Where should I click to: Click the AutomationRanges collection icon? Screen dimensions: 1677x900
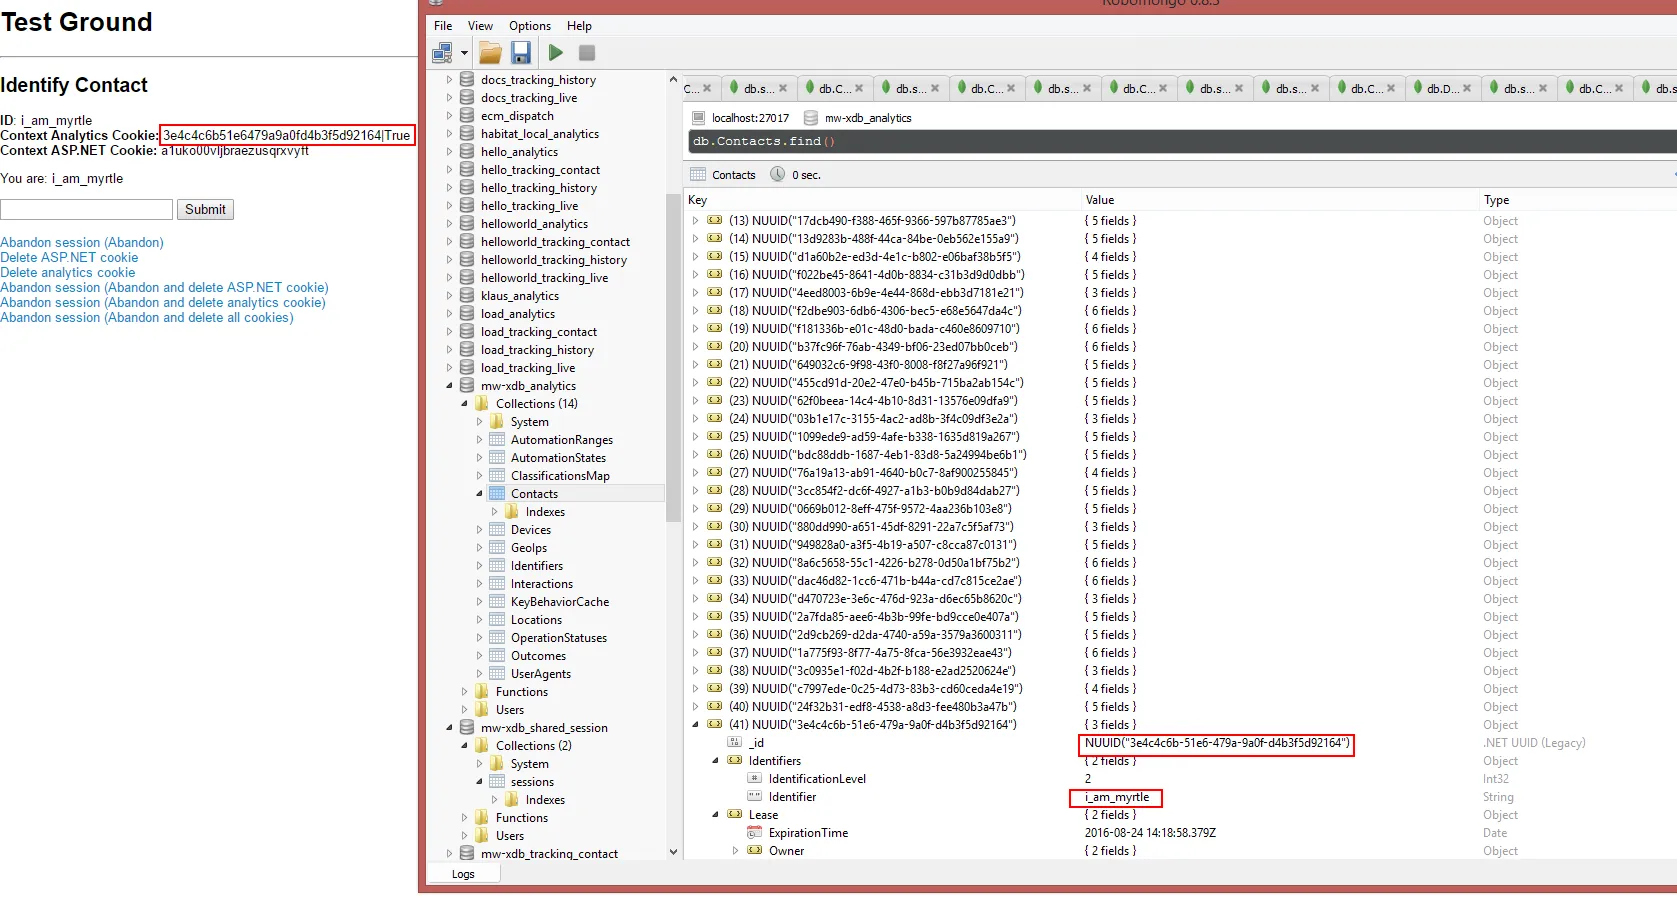pos(497,440)
